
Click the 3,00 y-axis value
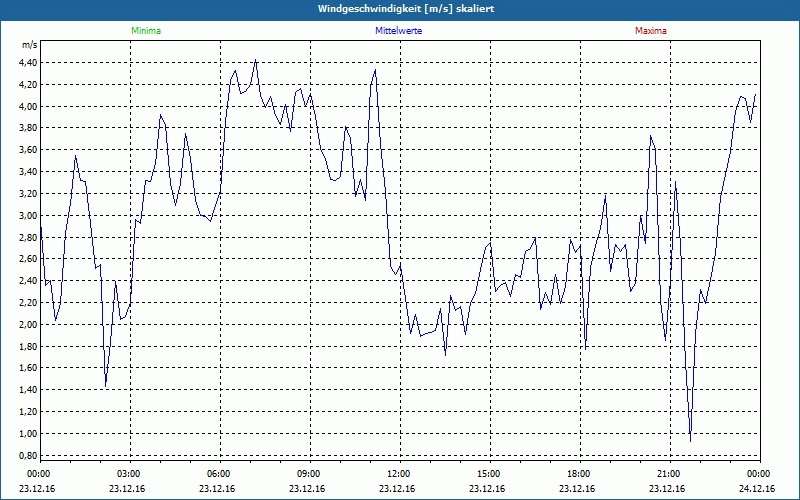(29, 216)
